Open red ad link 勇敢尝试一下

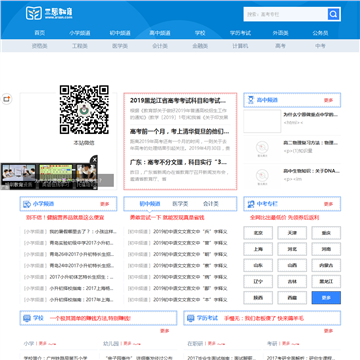167,218
